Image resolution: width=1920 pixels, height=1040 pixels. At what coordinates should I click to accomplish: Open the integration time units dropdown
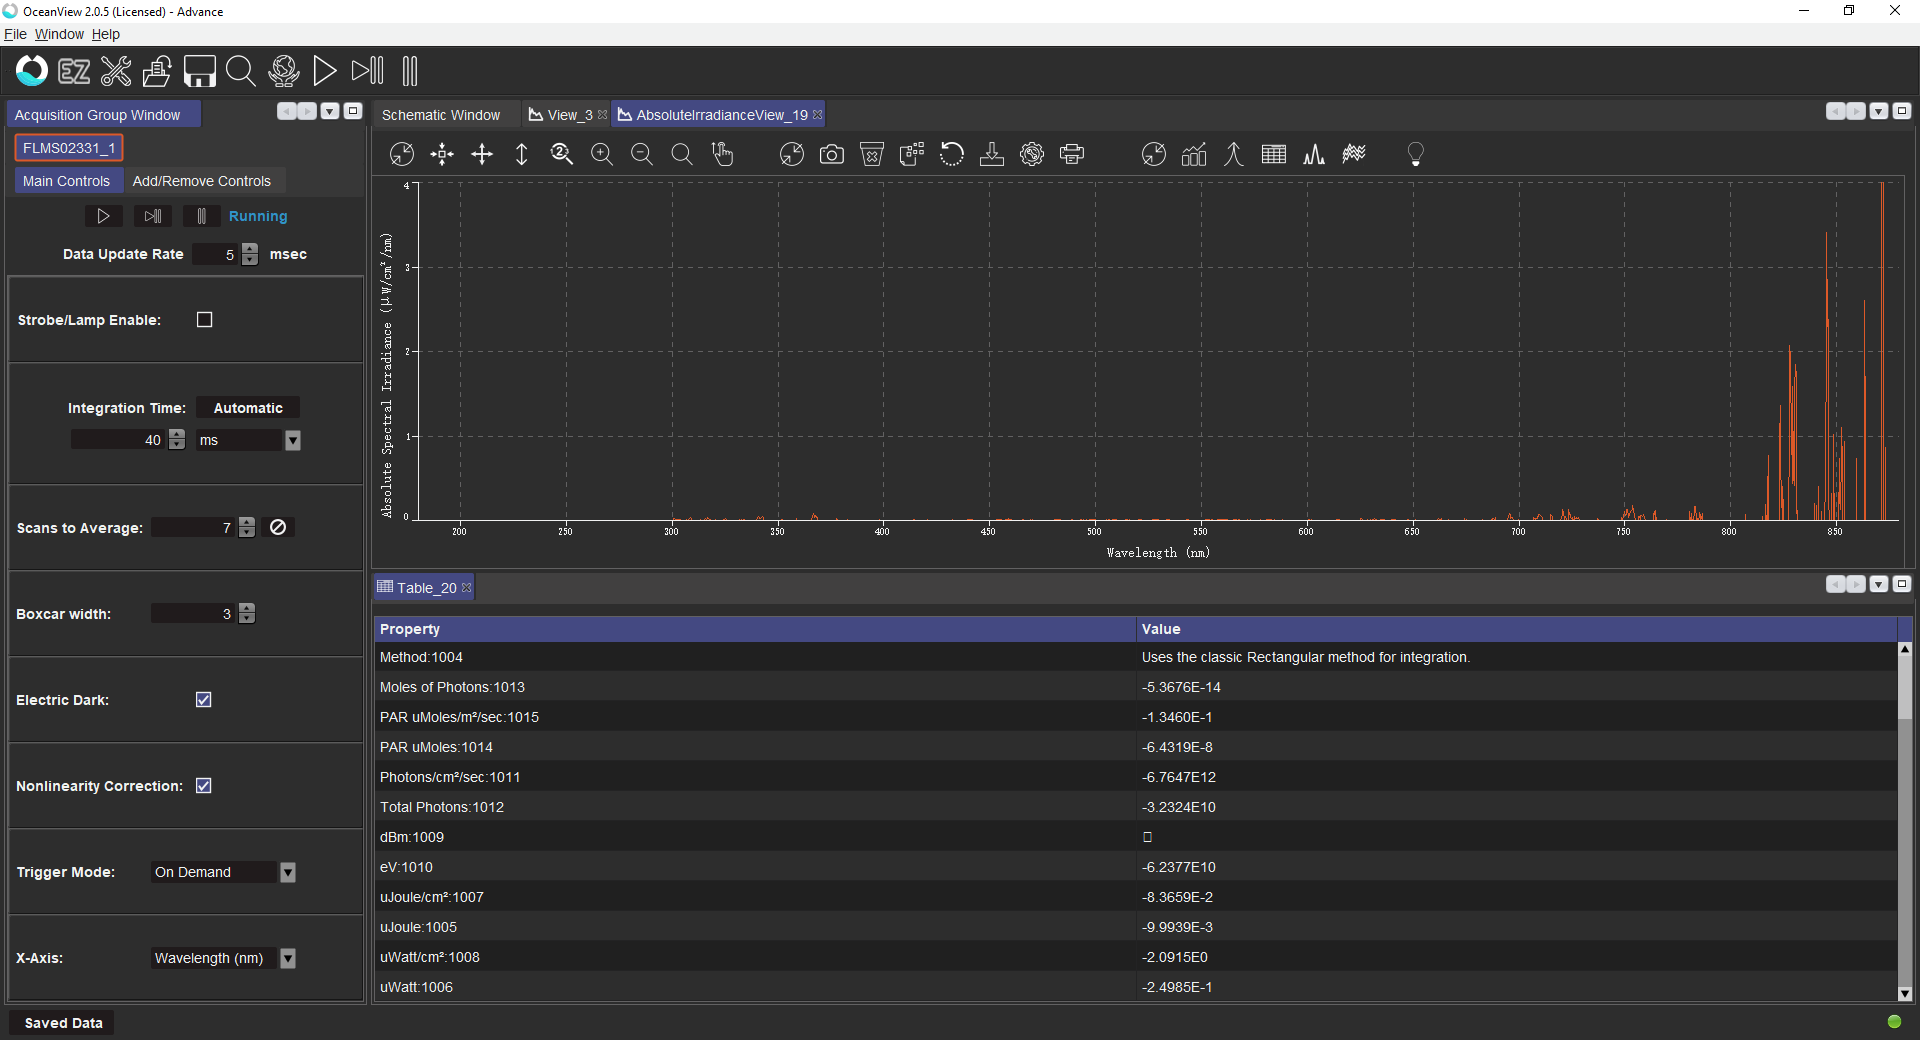[x=292, y=441]
